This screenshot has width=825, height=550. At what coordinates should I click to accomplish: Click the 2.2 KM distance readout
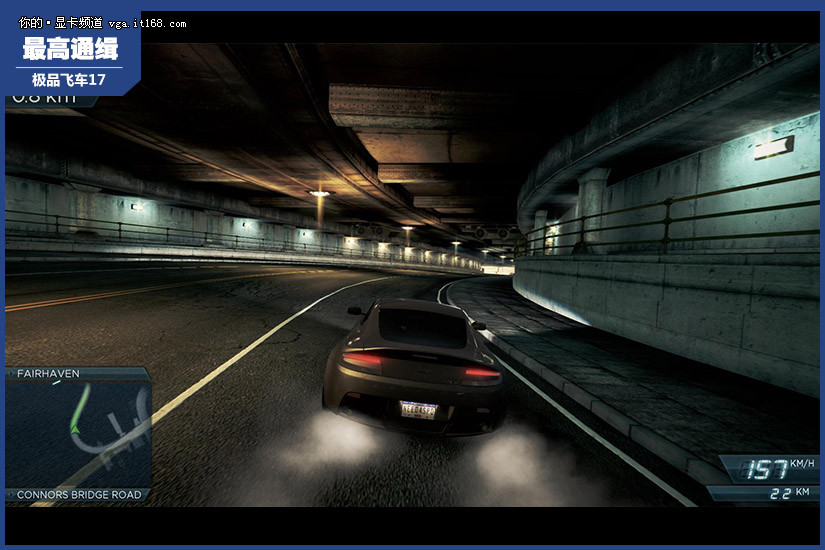point(790,493)
